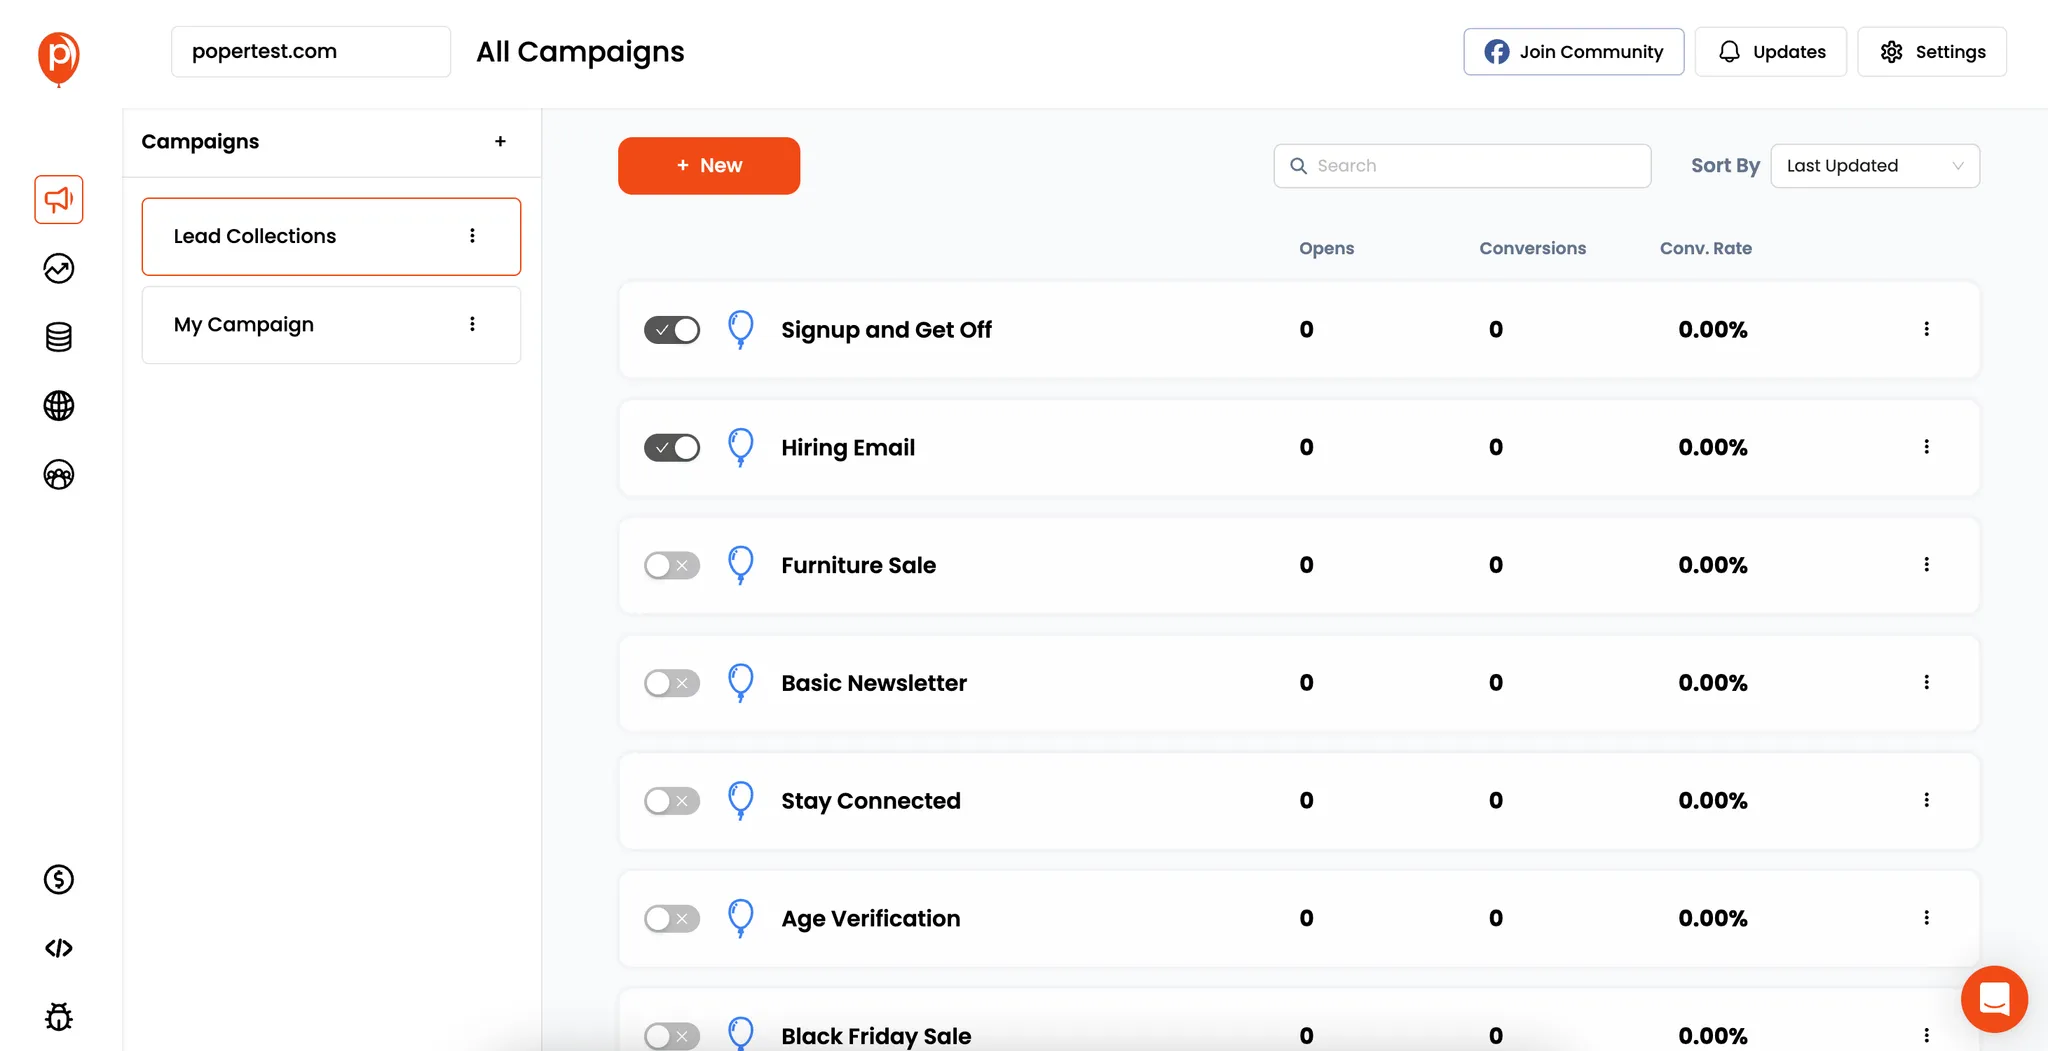Click the Search campaigns field
The height and width of the screenshot is (1051, 2048).
[1461, 165]
